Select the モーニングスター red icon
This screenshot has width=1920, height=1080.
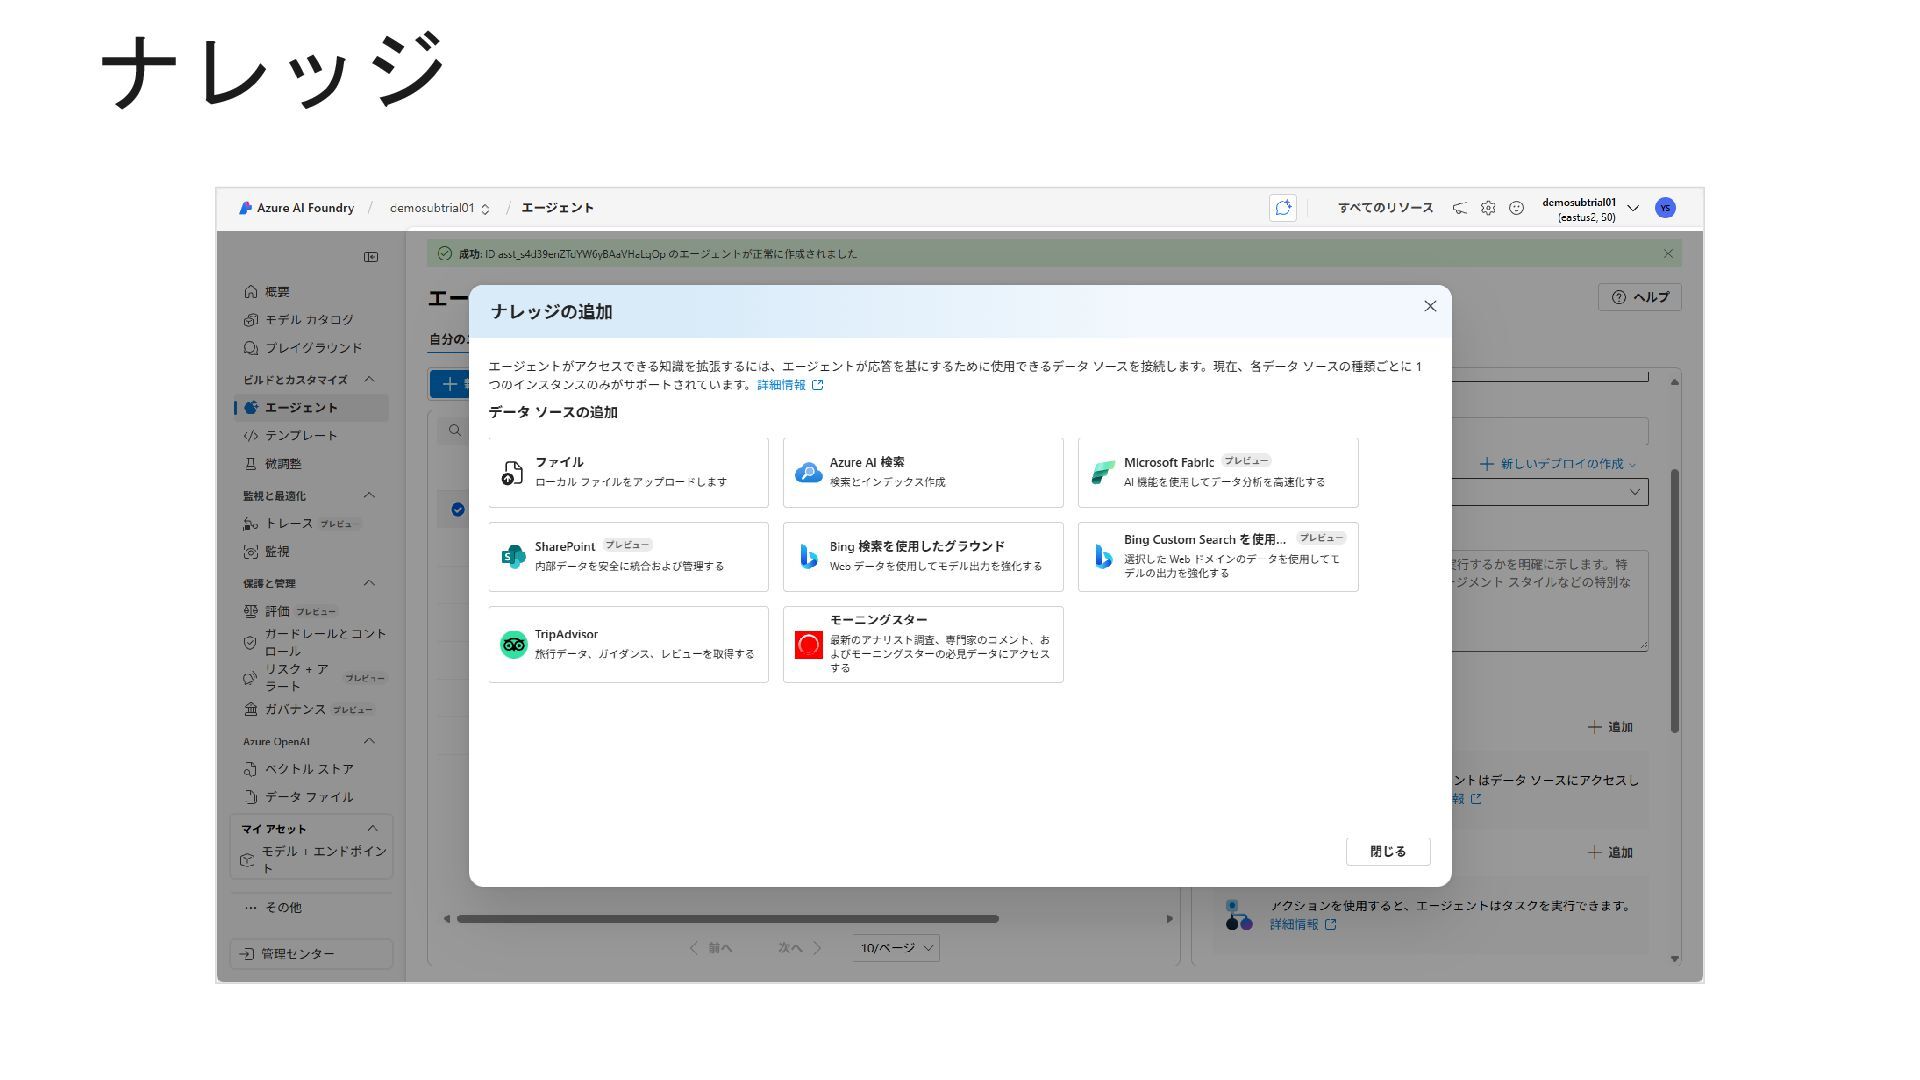[808, 645]
